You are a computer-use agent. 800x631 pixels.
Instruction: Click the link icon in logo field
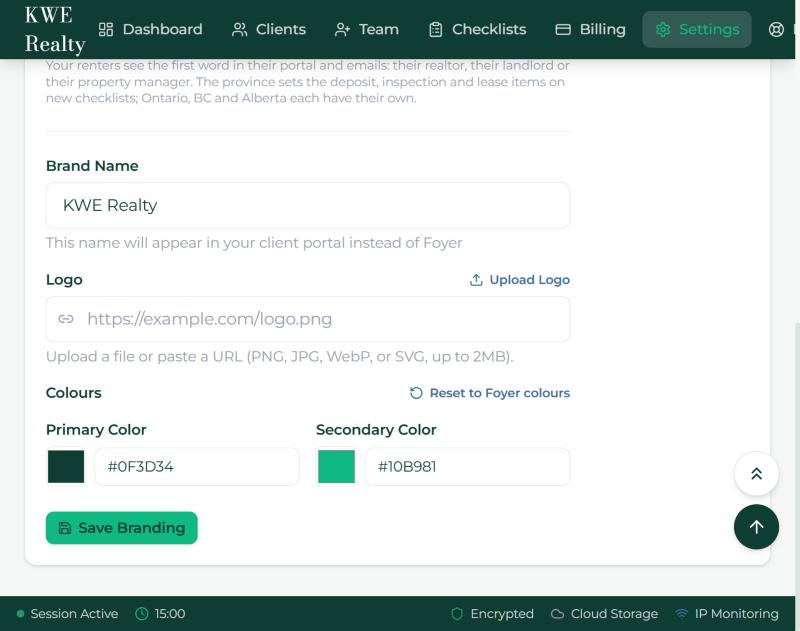(66, 319)
